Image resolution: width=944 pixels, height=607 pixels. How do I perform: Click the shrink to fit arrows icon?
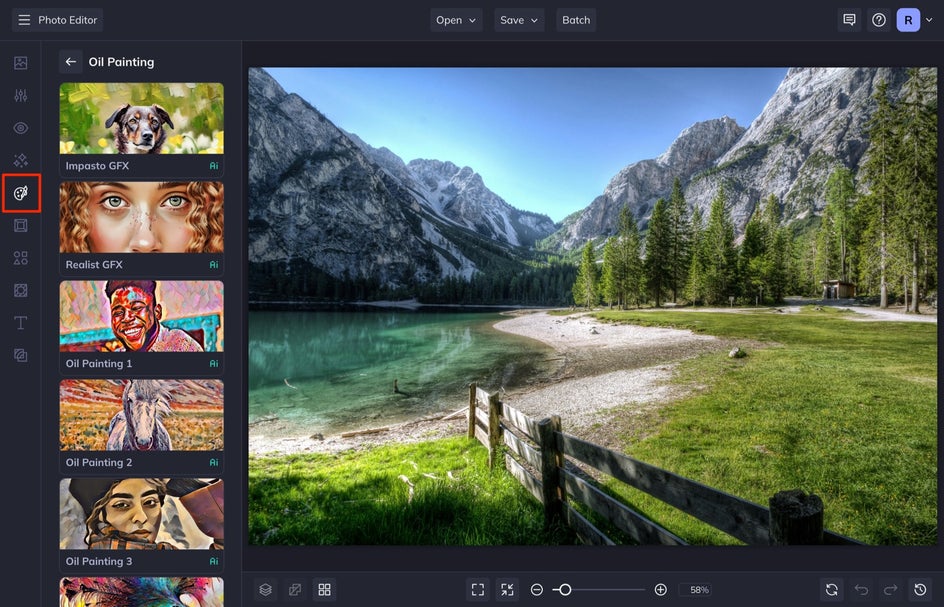[x=507, y=590]
